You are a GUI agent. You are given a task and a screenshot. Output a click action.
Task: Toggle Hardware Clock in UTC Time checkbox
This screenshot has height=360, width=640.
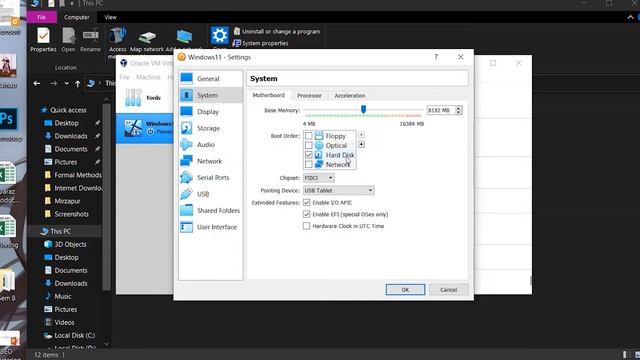(307, 226)
